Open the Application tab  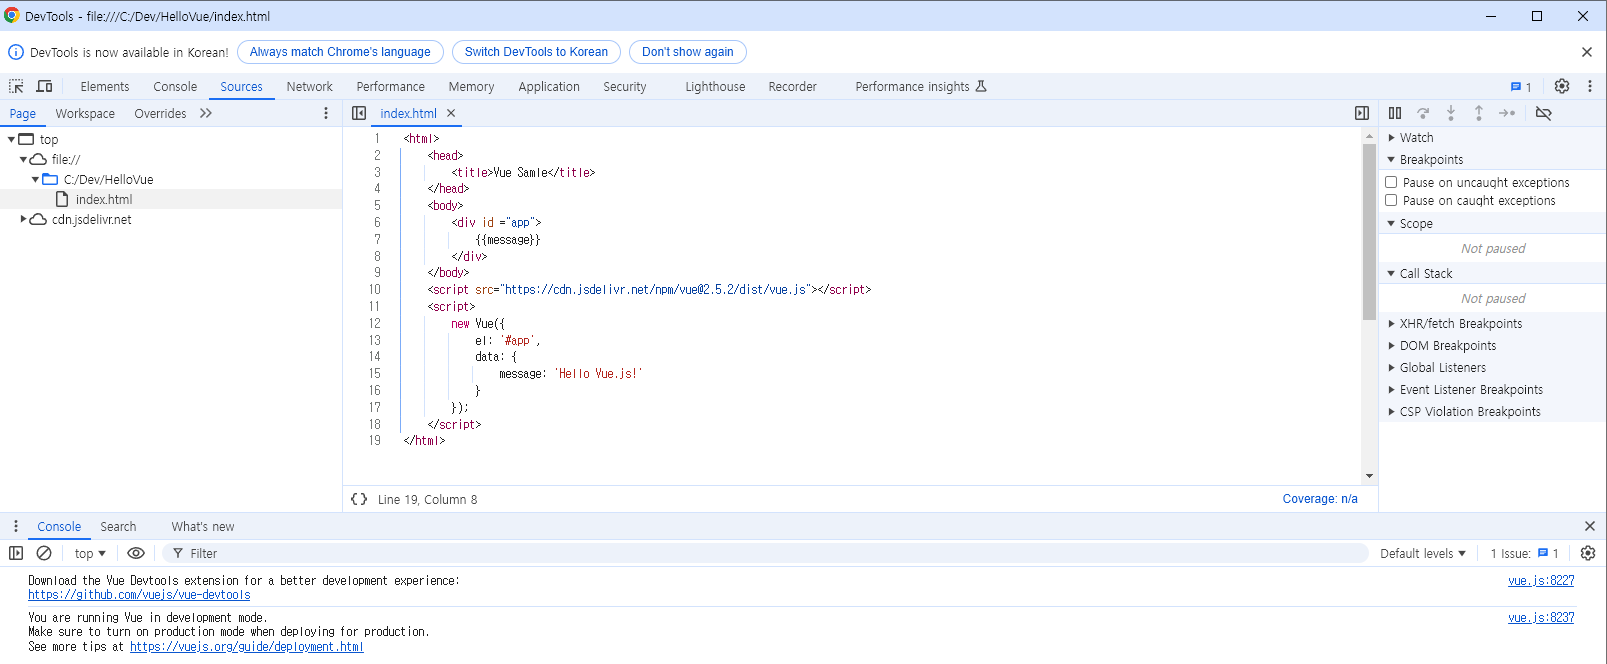click(549, 87)
